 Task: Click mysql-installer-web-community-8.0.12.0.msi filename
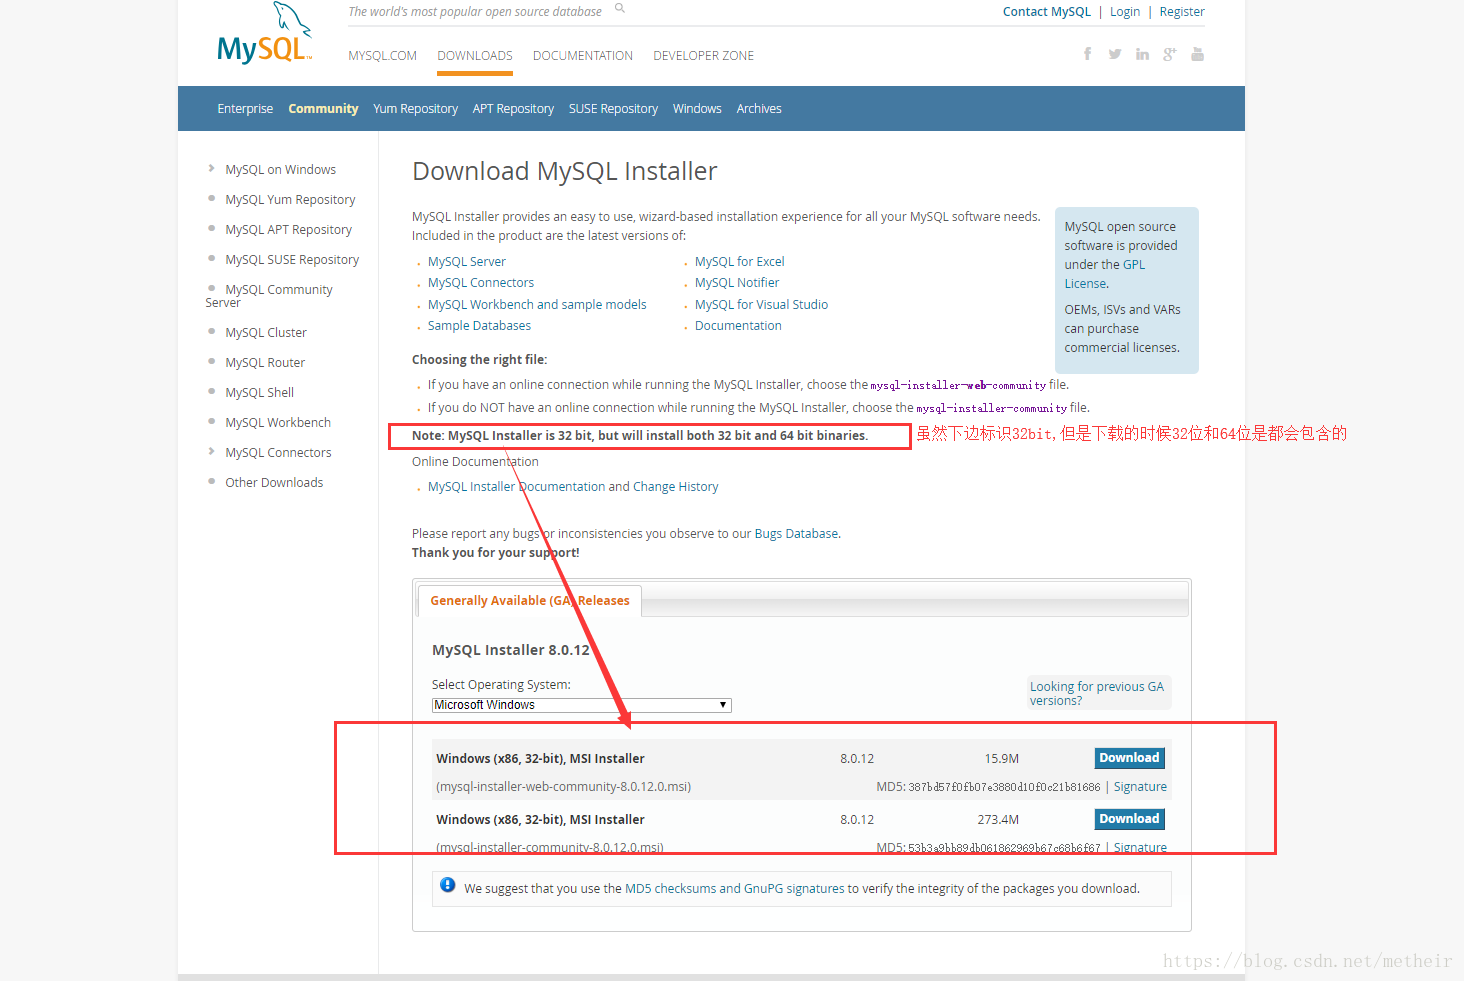pyautogui.click(x=564, y=787)
